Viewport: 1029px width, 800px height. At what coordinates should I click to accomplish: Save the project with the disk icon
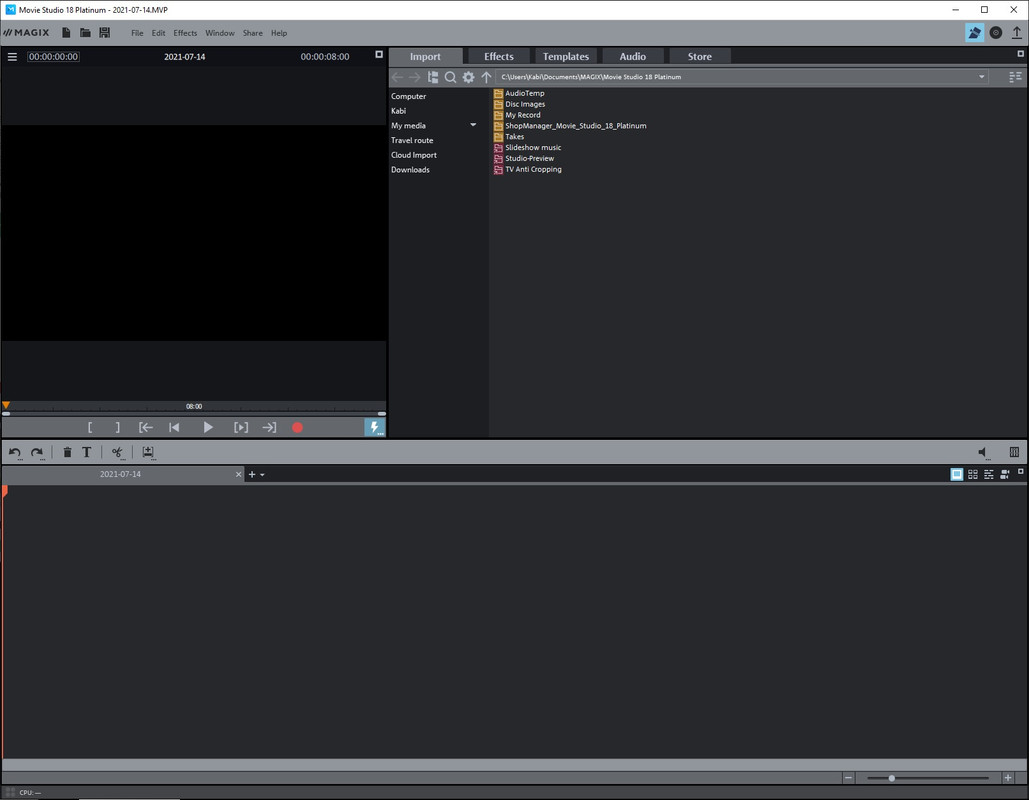[x=104, y=32]
